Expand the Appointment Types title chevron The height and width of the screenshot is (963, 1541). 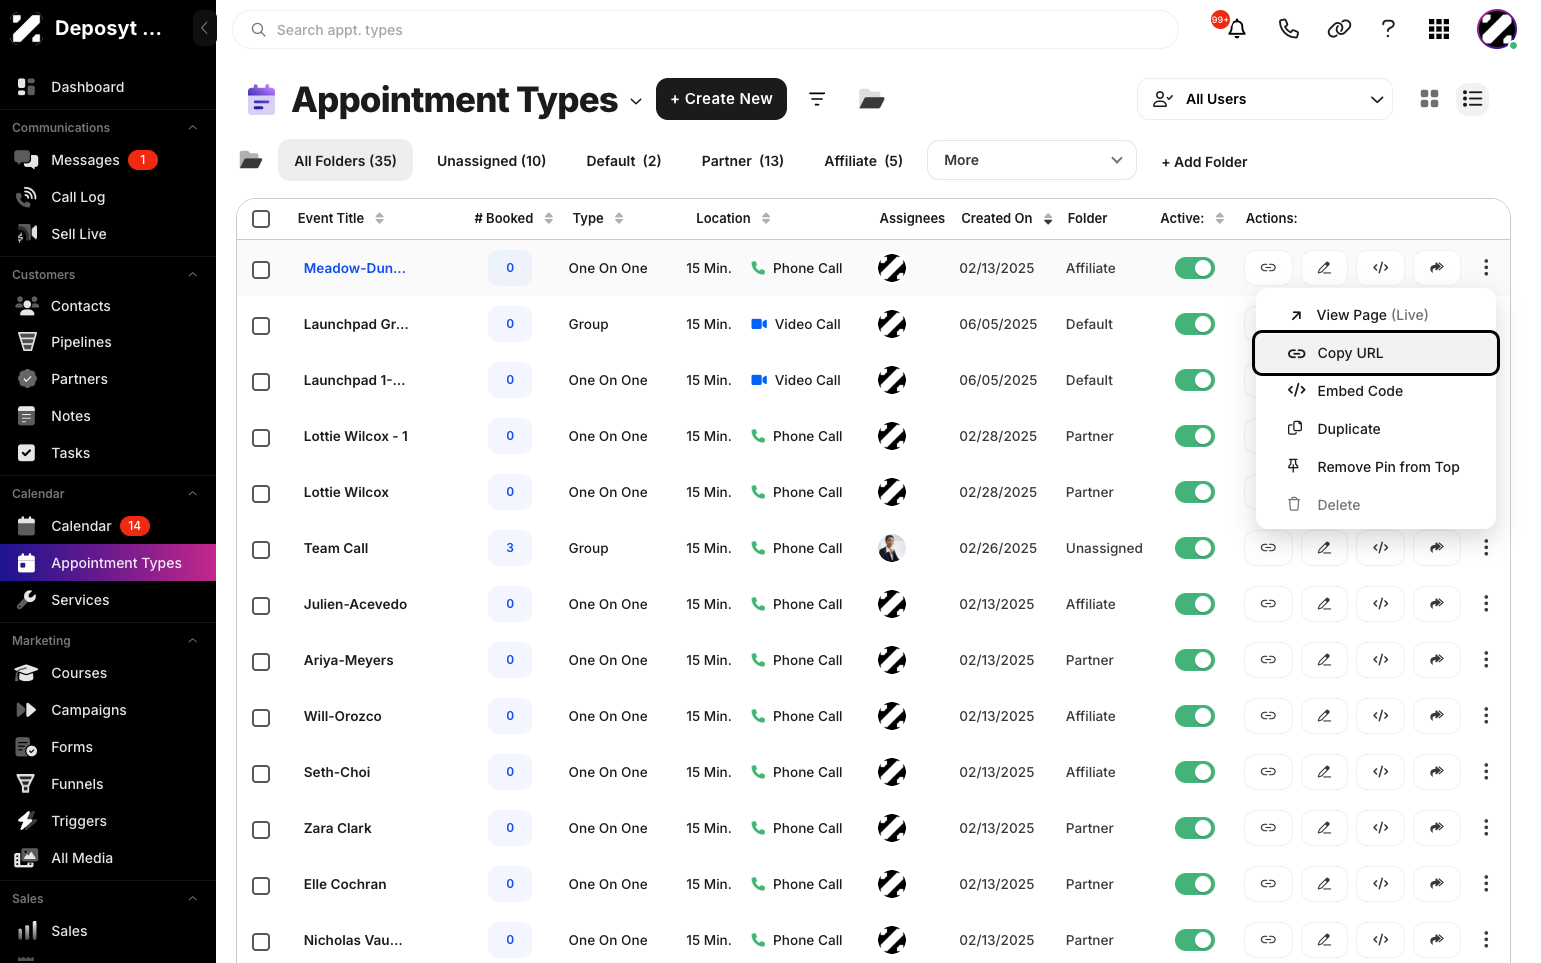(636, 102)
